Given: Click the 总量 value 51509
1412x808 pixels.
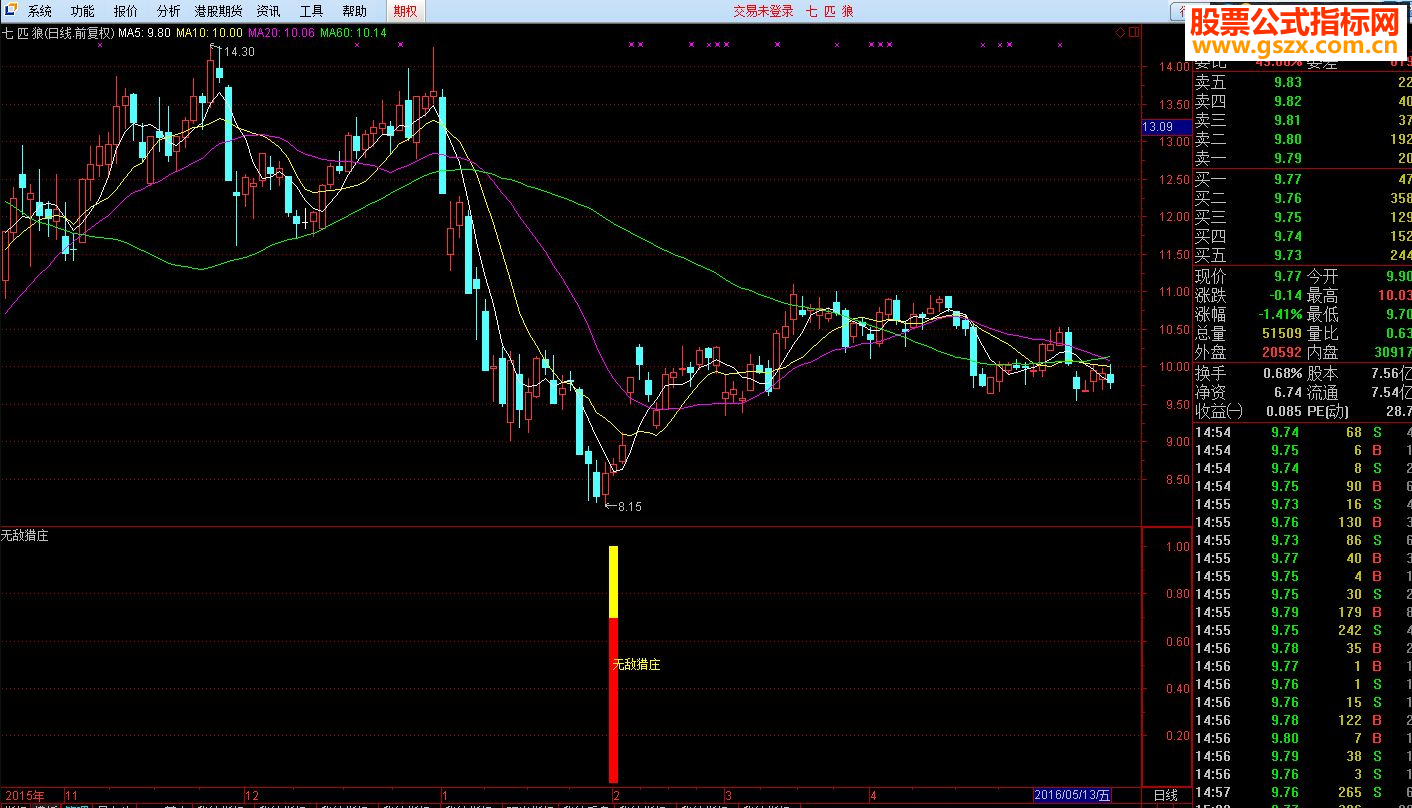Looking at the screenshot, I should point(1281,334).
